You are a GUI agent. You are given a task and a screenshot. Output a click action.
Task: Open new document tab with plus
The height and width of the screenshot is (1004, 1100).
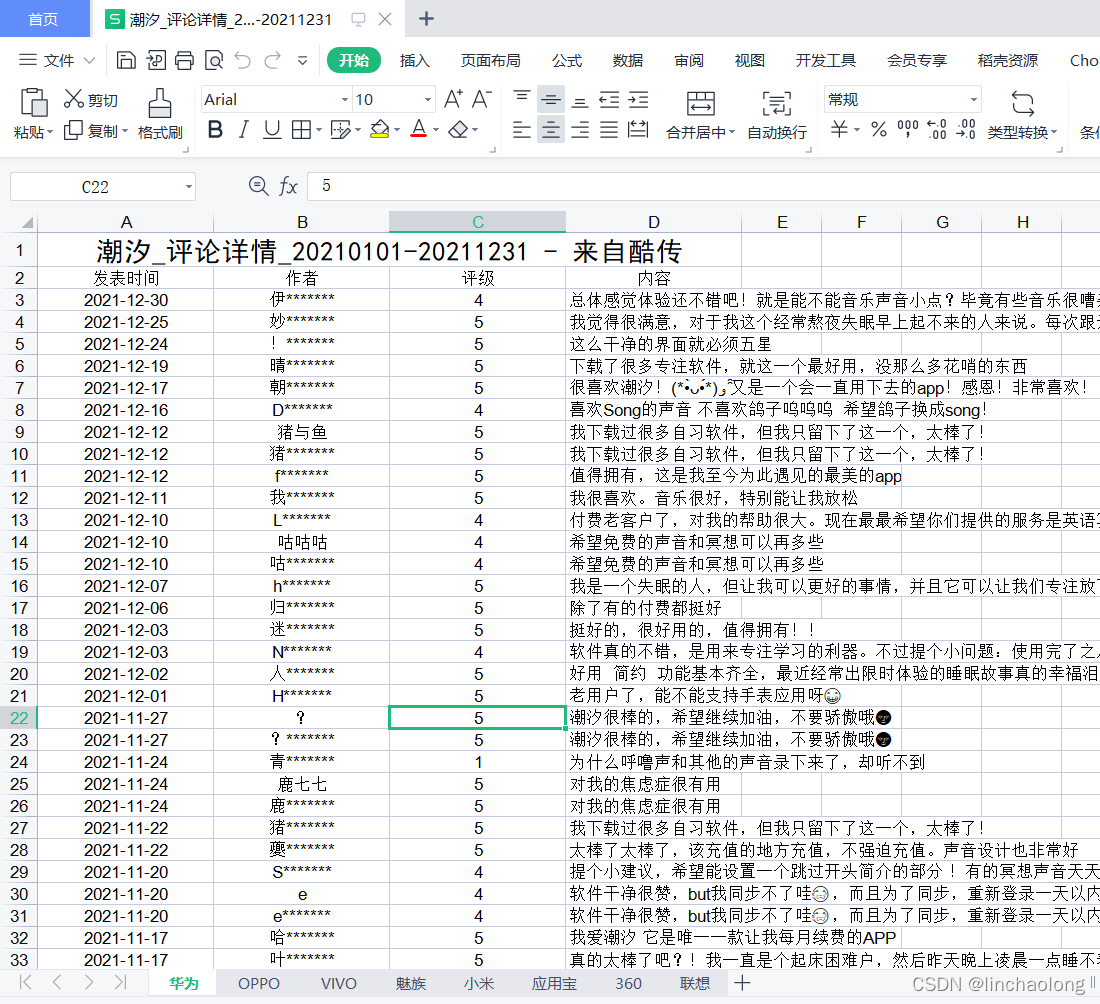pos(426,19)
